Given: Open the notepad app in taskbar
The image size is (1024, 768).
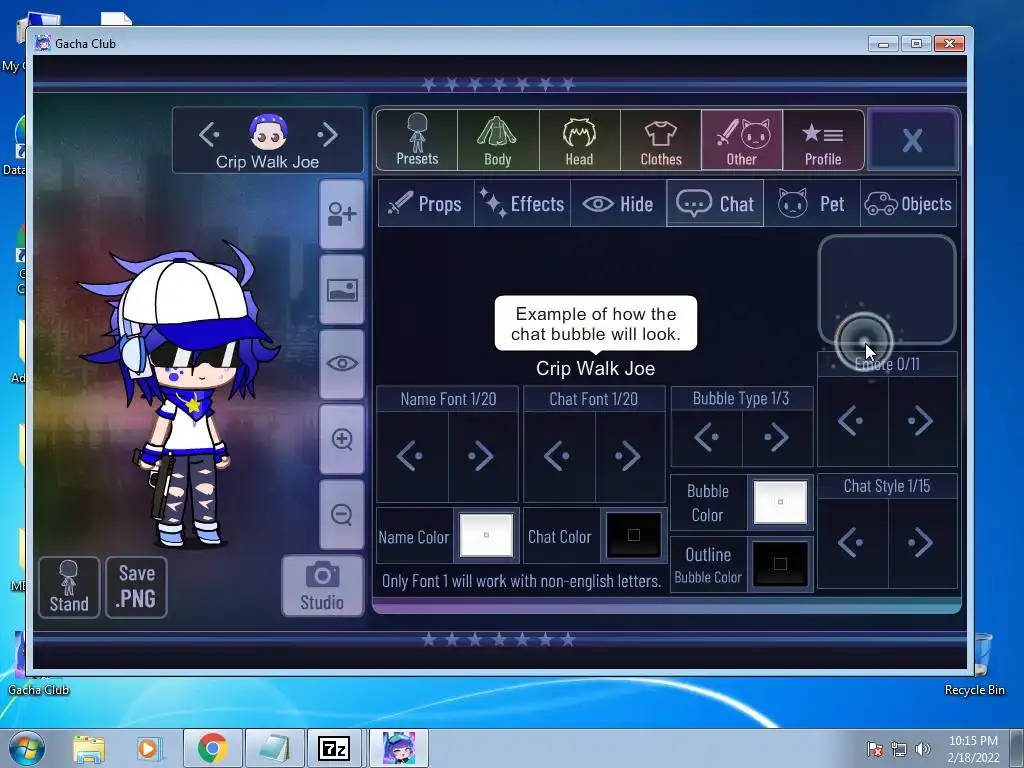Looking at the screenshot, I should [x=274, y=748].
